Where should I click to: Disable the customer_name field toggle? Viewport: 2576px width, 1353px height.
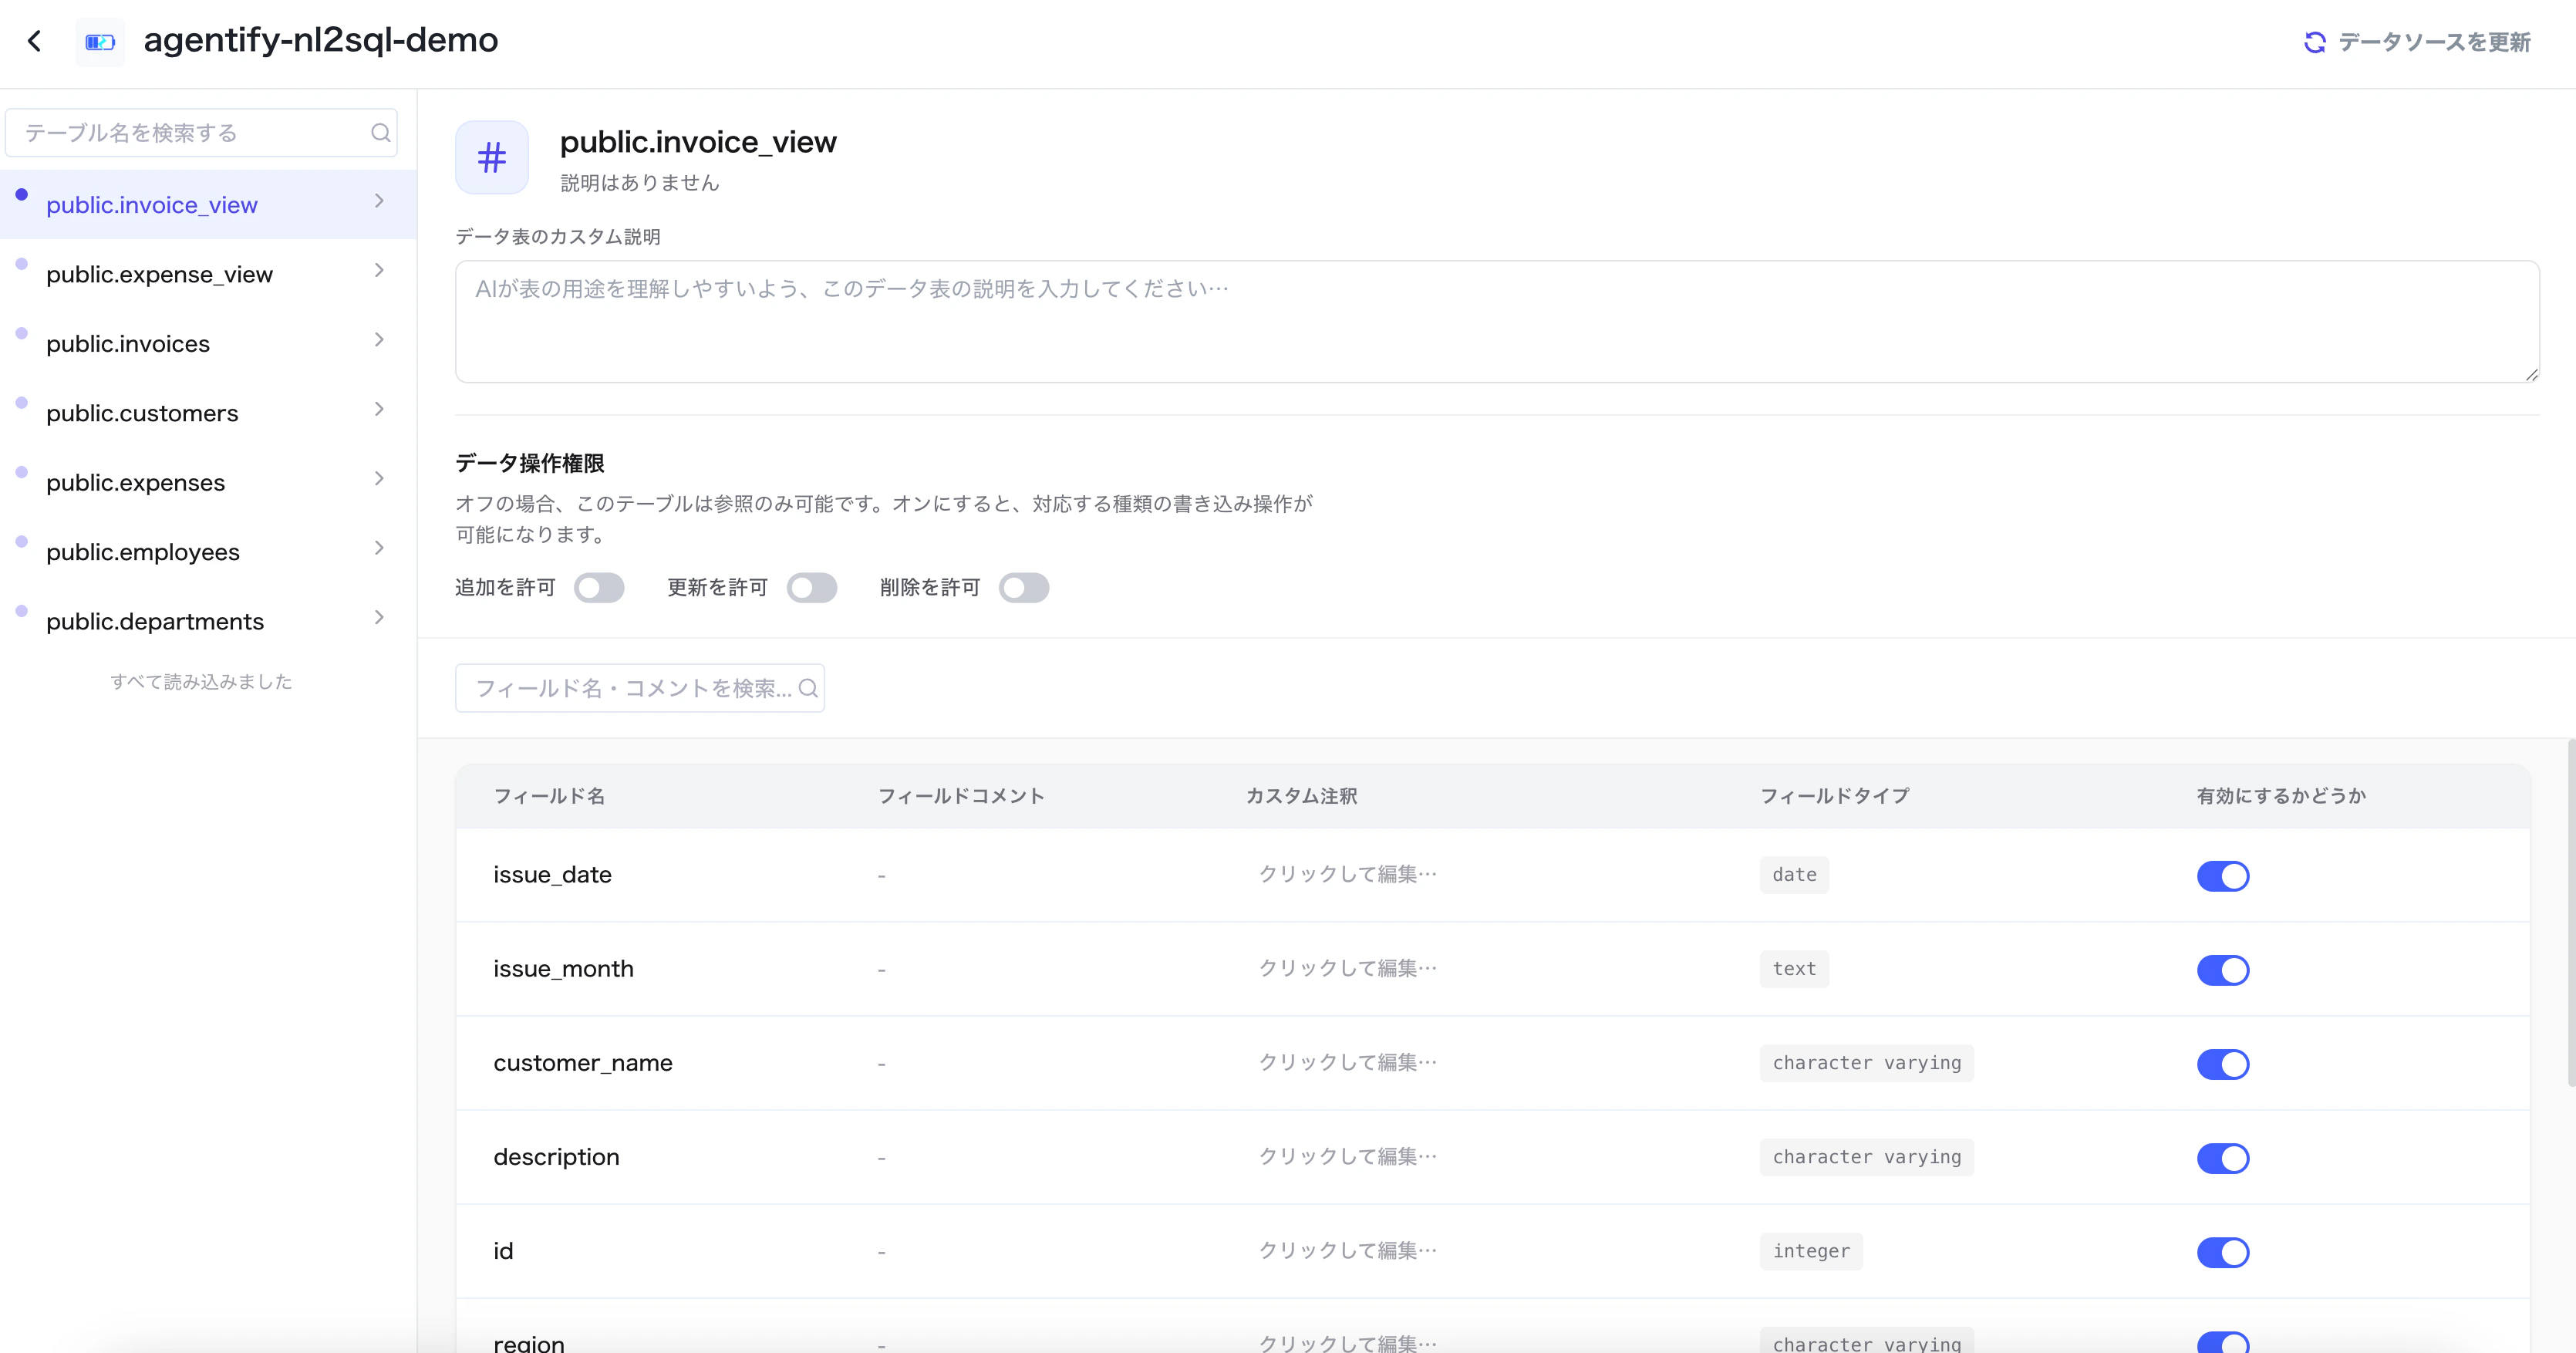click(2223, 1064)
